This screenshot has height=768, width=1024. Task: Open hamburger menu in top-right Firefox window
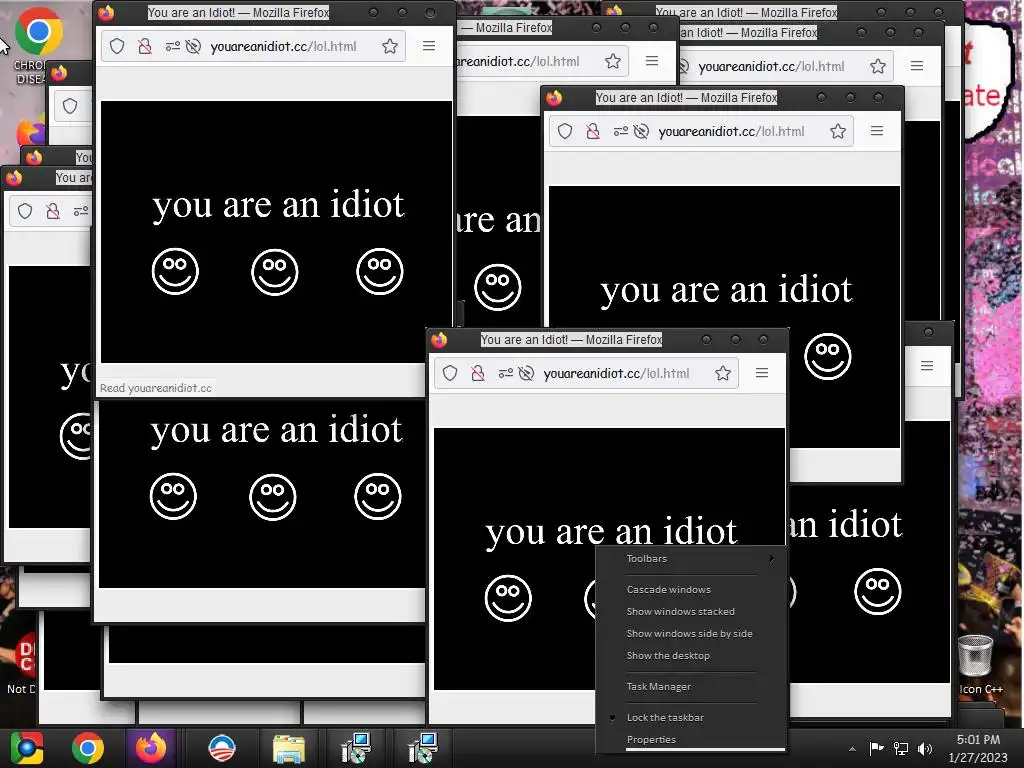[917, 65]
